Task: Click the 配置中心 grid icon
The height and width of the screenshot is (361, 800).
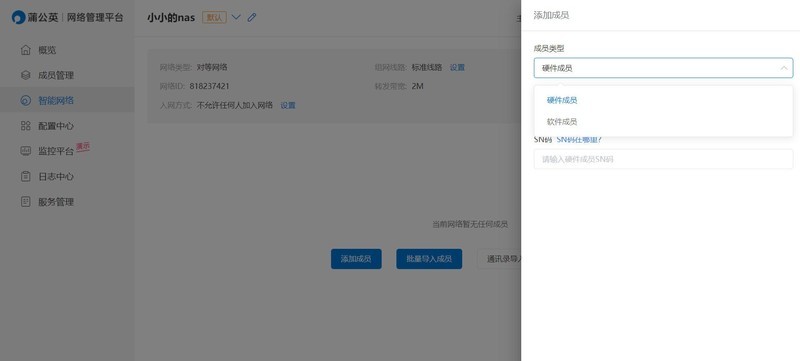Action: click(26, 126)
